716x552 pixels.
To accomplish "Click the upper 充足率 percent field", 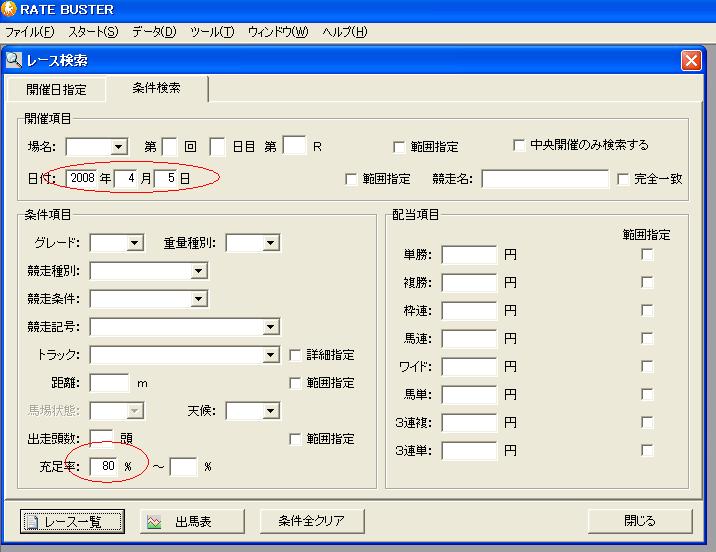I will pyautogui.click(x=183, y=467).
